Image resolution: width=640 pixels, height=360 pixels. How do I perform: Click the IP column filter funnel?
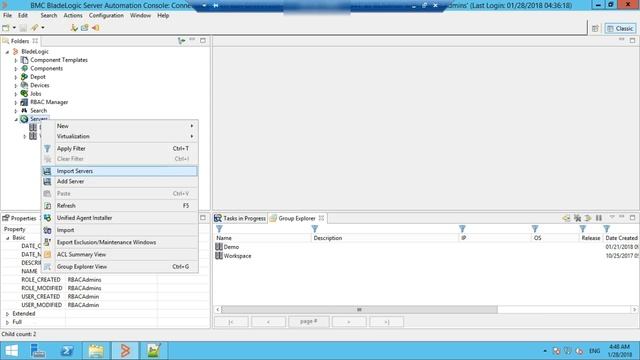[x=462, y=229]
